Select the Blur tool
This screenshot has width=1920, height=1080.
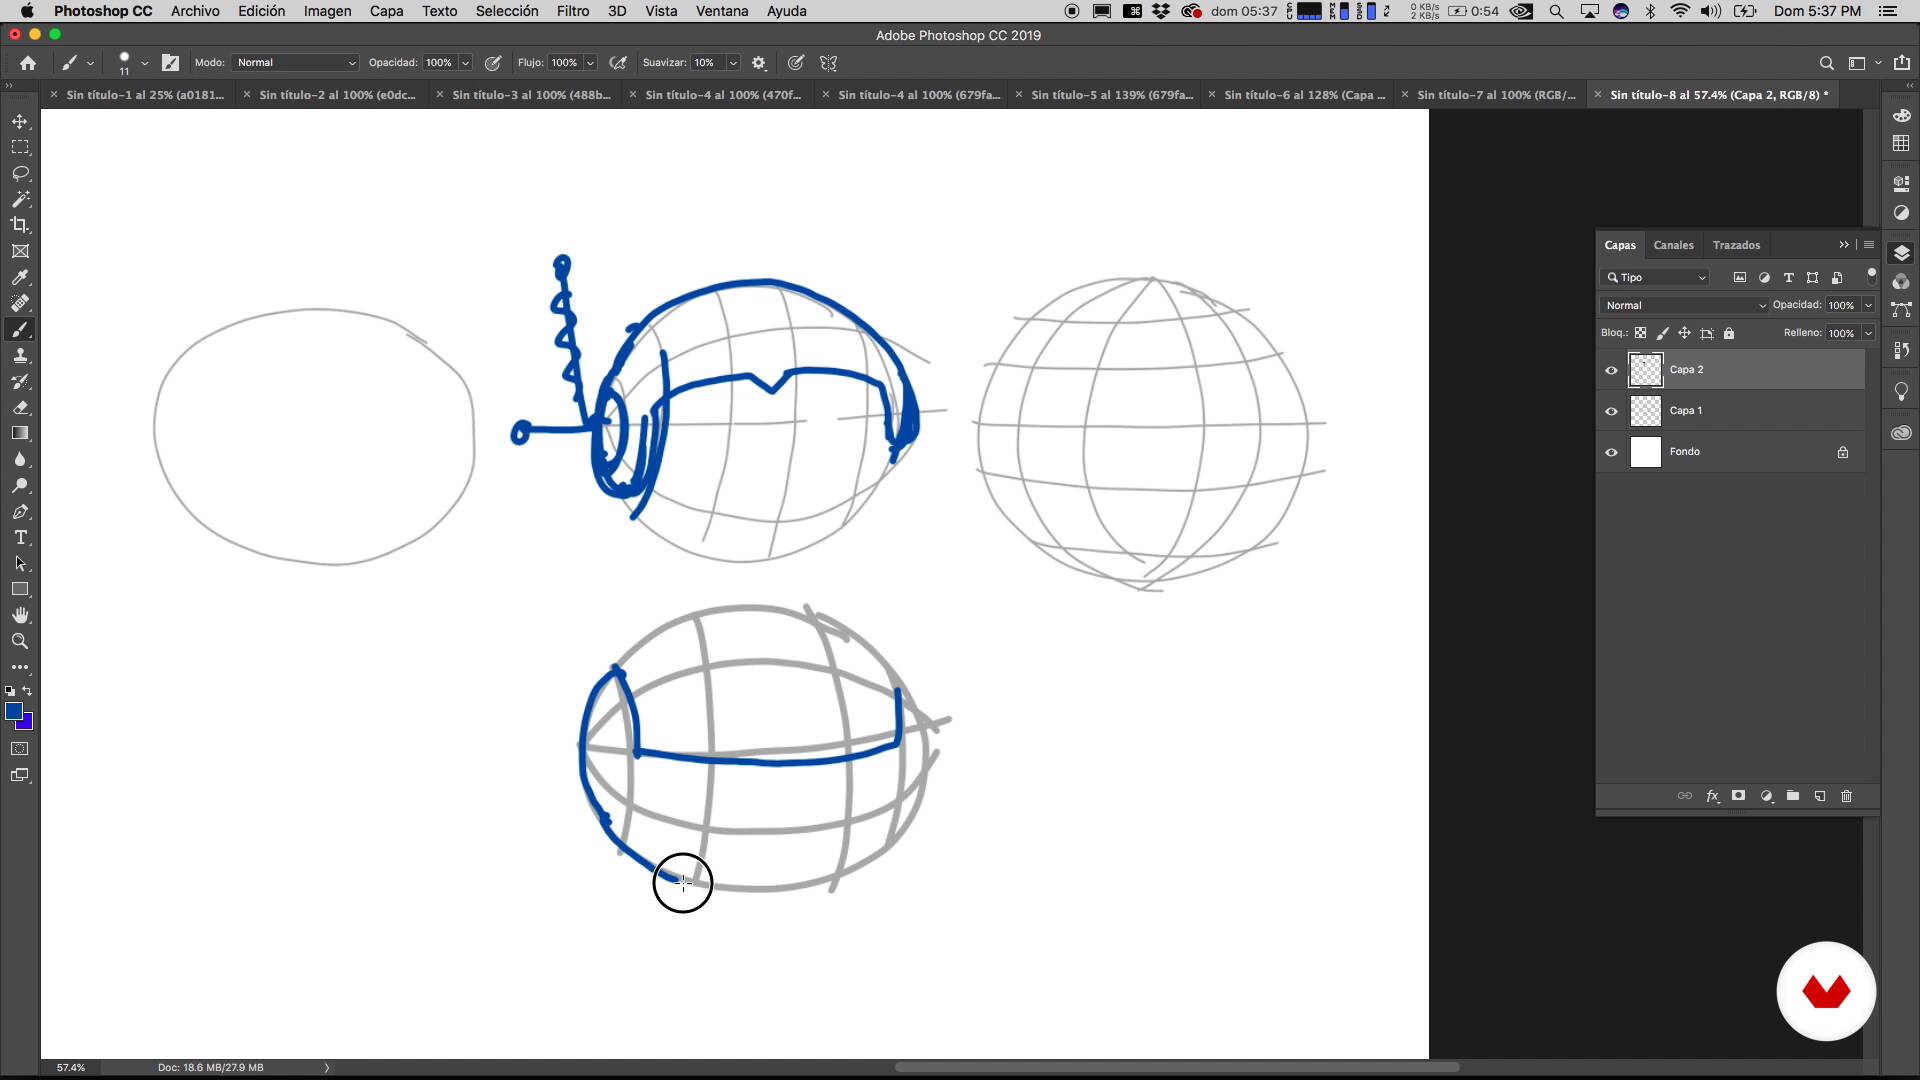click(x=20, y=460)
